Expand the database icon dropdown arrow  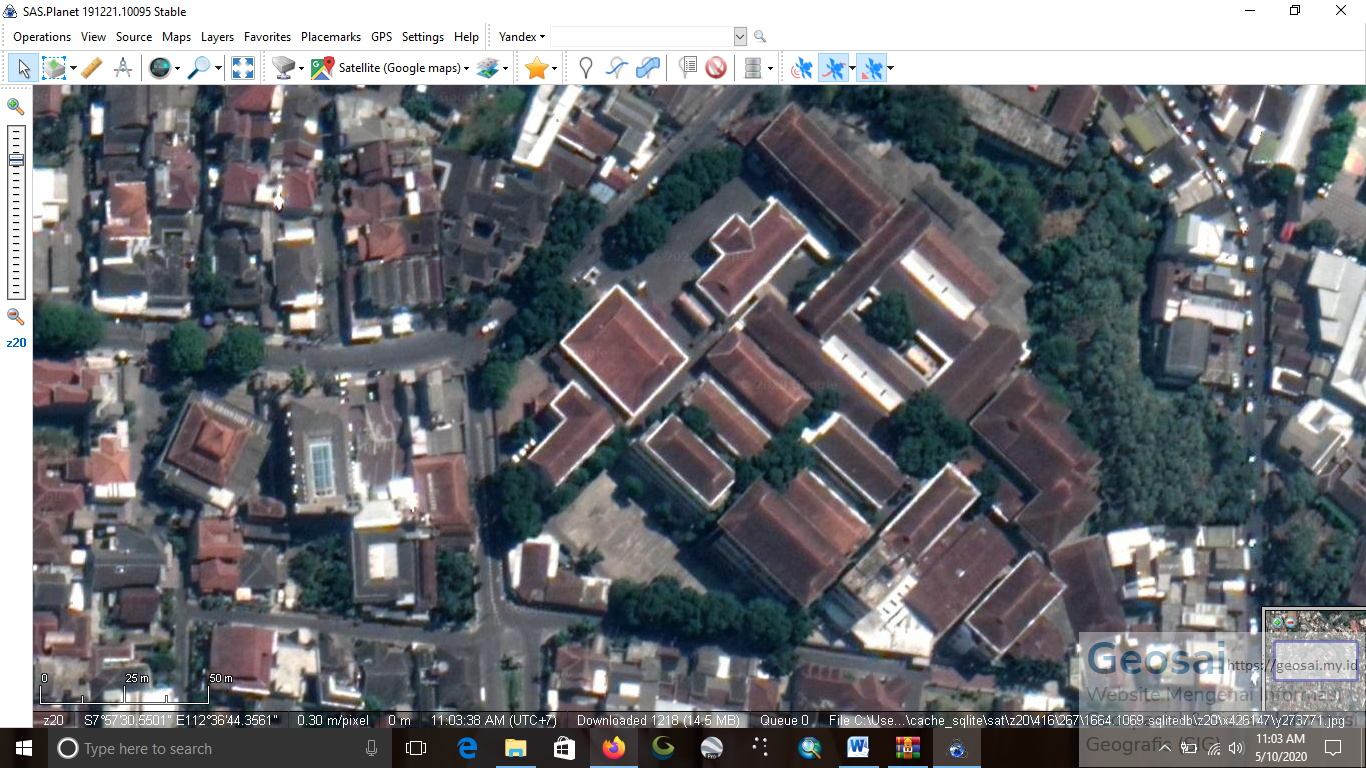coord(771,68)
